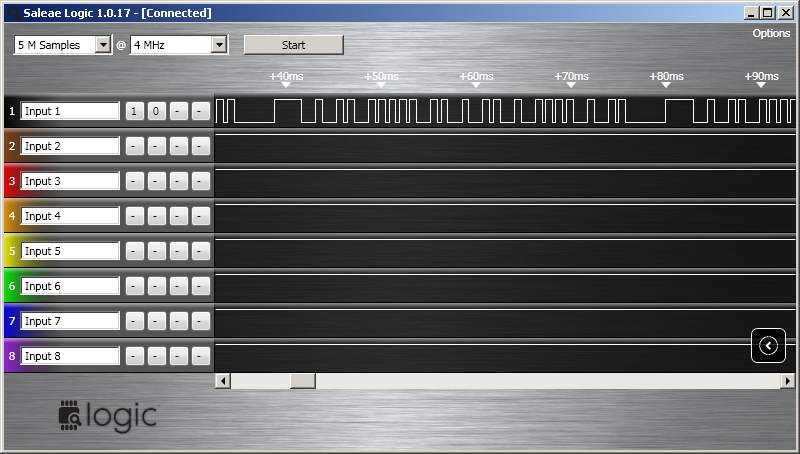Open the 4 MHz sample rate dropdown

[x=179, y=45]
